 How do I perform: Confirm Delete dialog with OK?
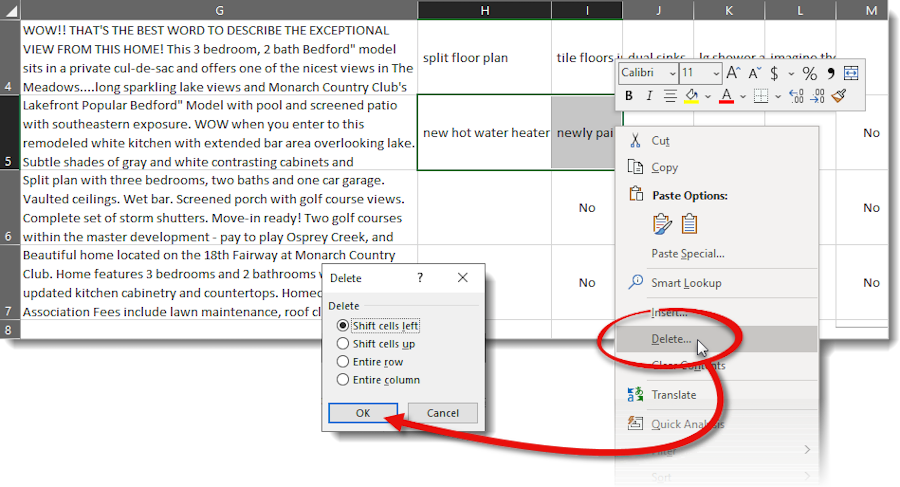pos(363,412)
